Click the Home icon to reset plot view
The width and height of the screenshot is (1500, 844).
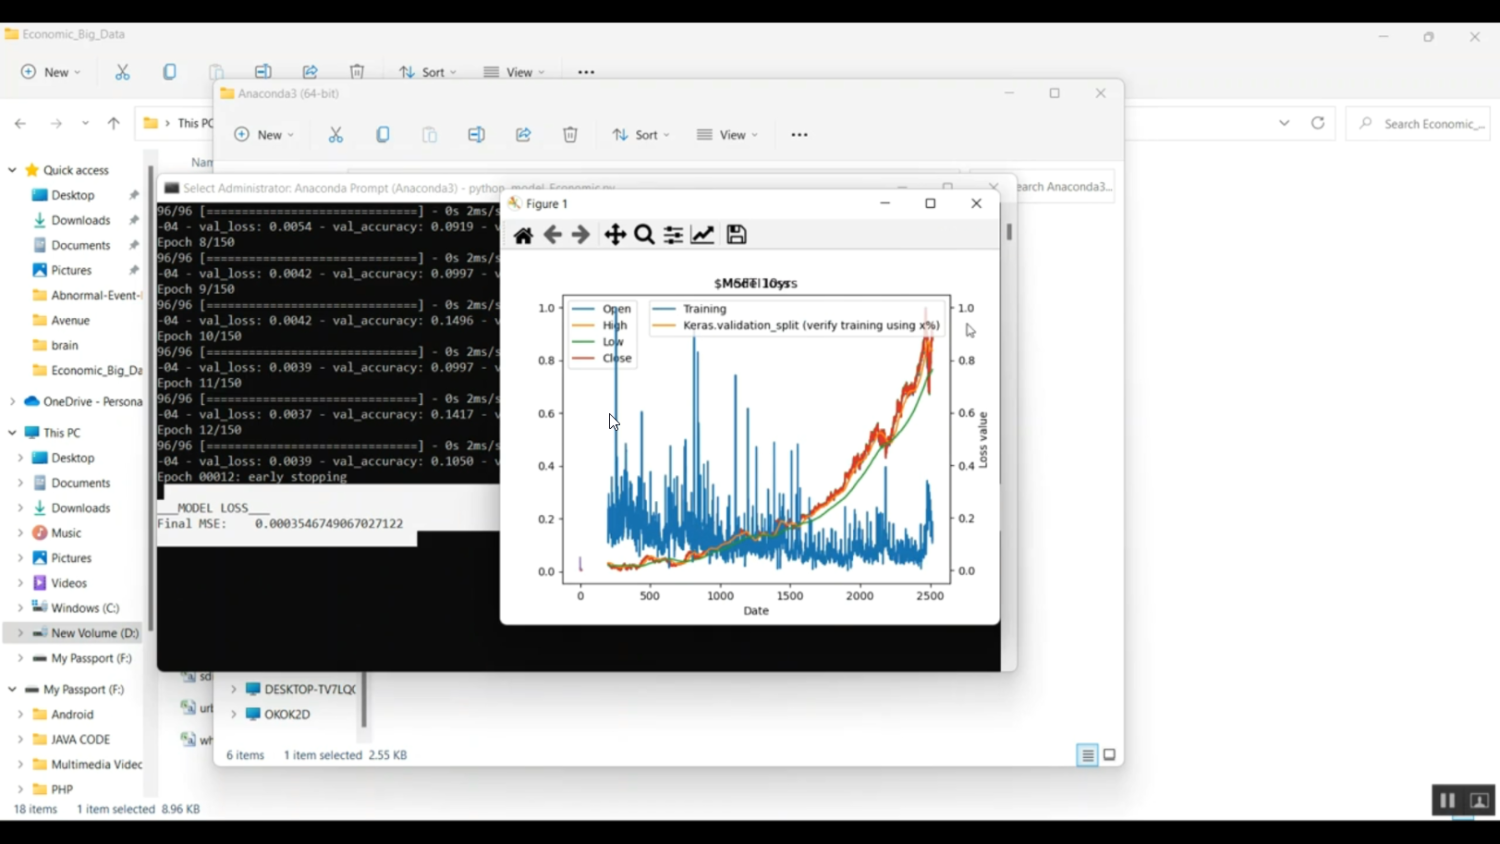point(522,234)
